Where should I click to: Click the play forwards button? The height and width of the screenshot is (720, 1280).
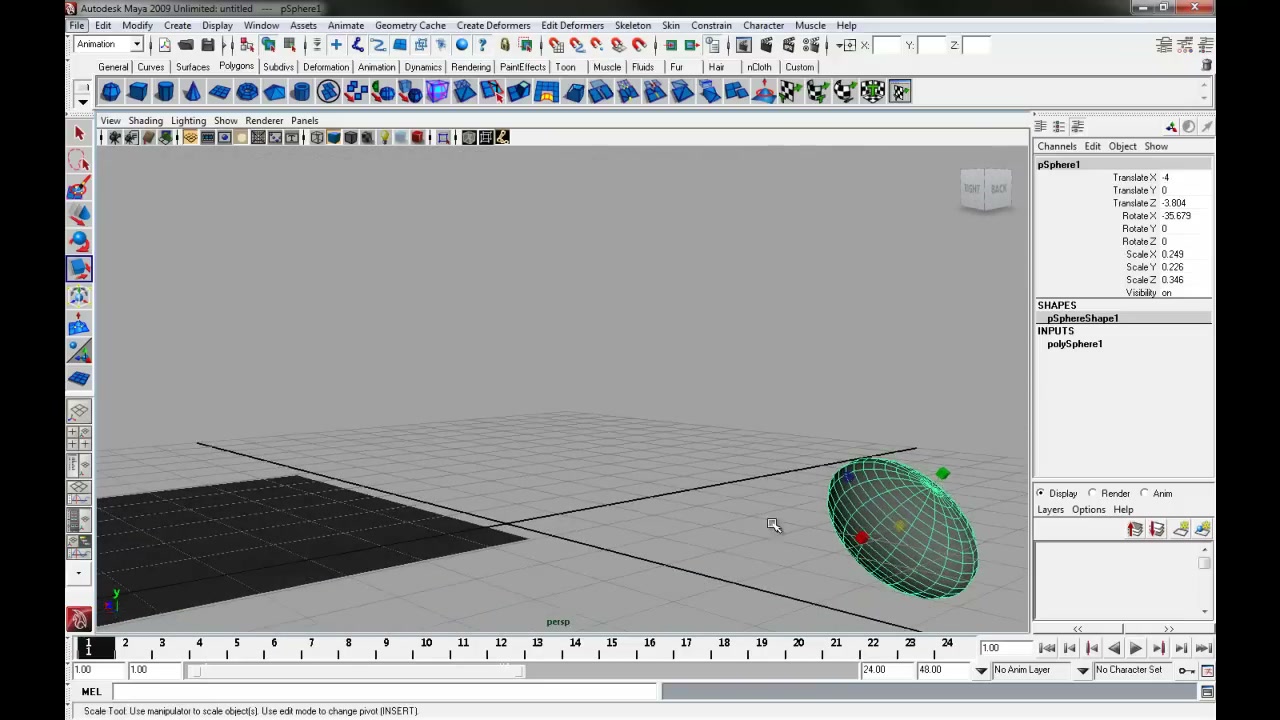(1136, 648)
